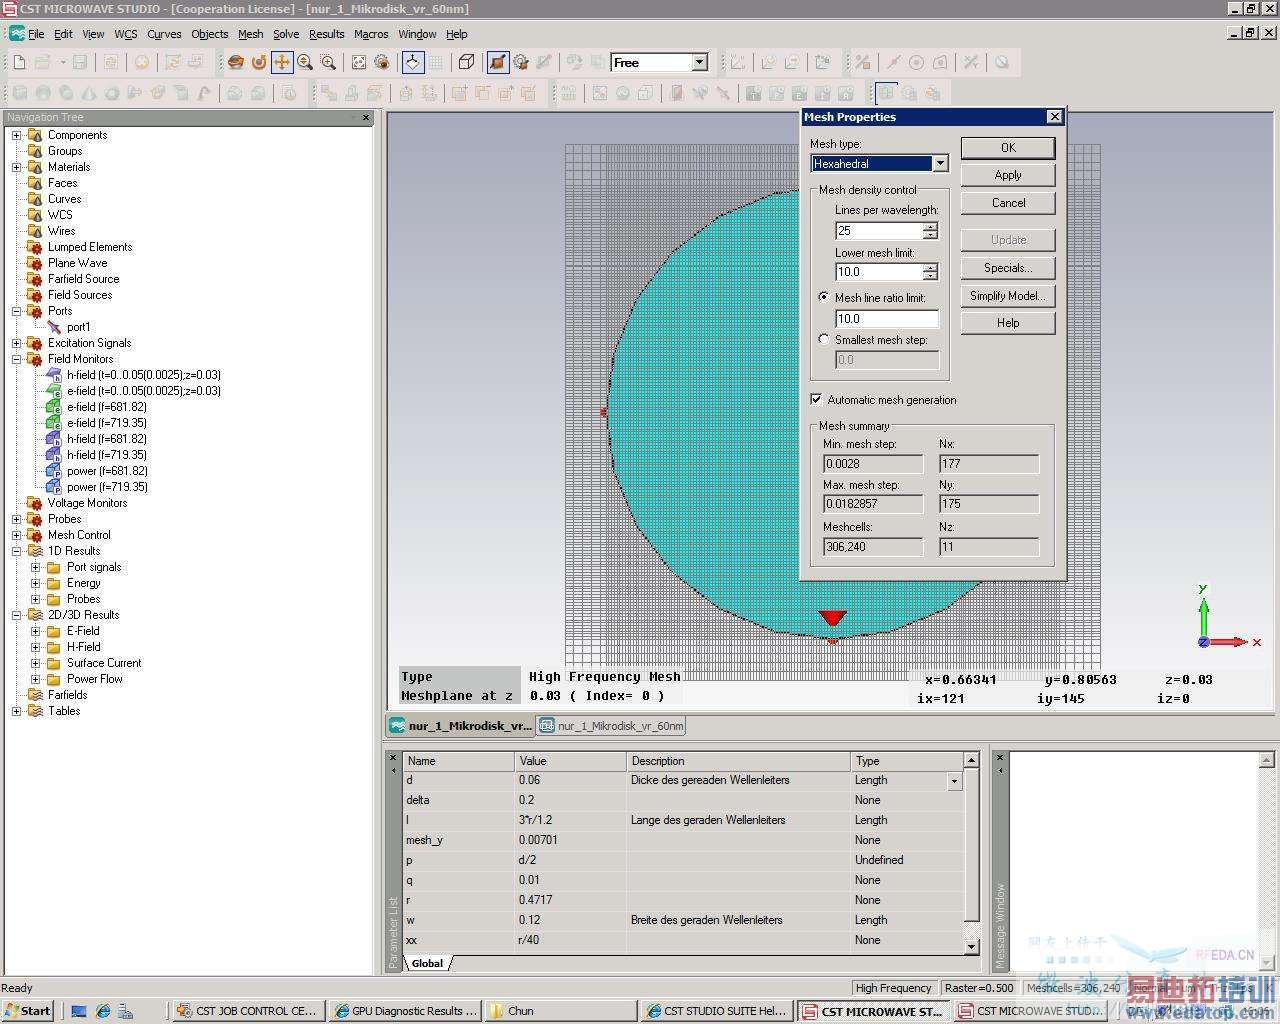
Task: Open the Specials... dialog
Action: [x=1008, y=268]
